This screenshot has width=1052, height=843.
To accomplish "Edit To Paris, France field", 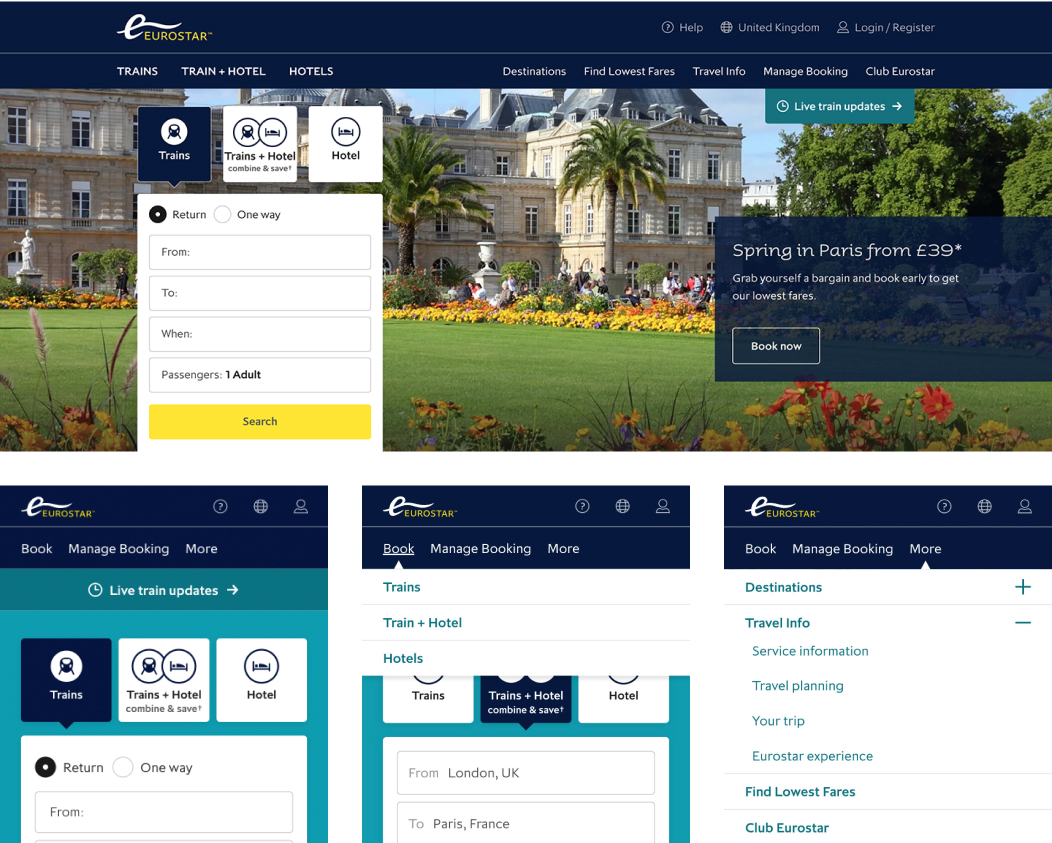I will [x=526, y=823].
